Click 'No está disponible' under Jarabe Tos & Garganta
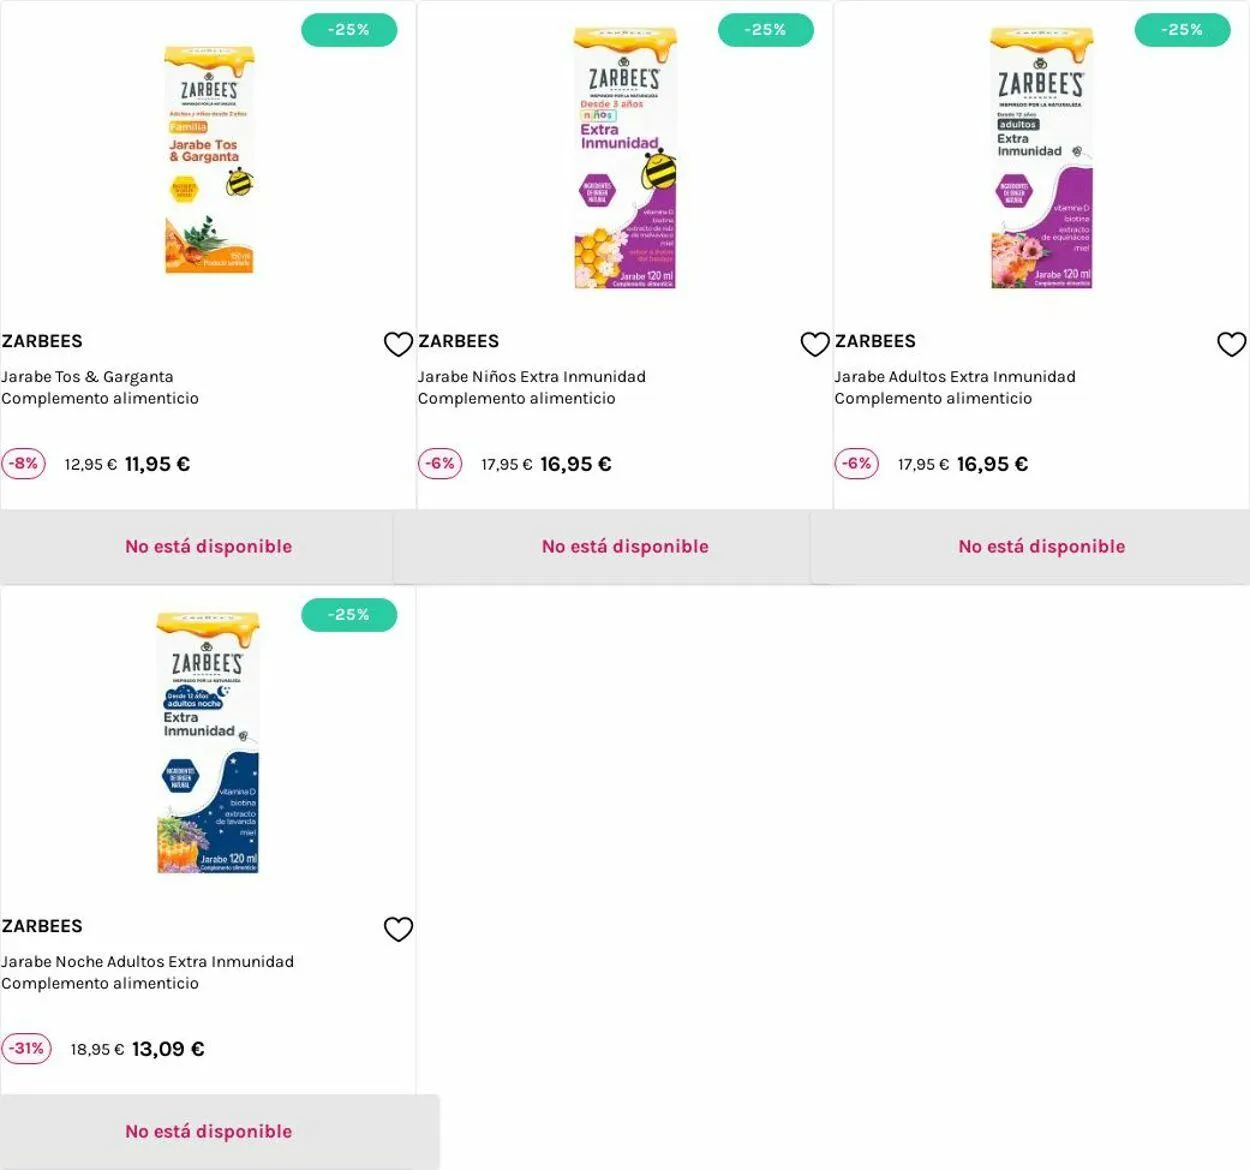 click(208, 547)
